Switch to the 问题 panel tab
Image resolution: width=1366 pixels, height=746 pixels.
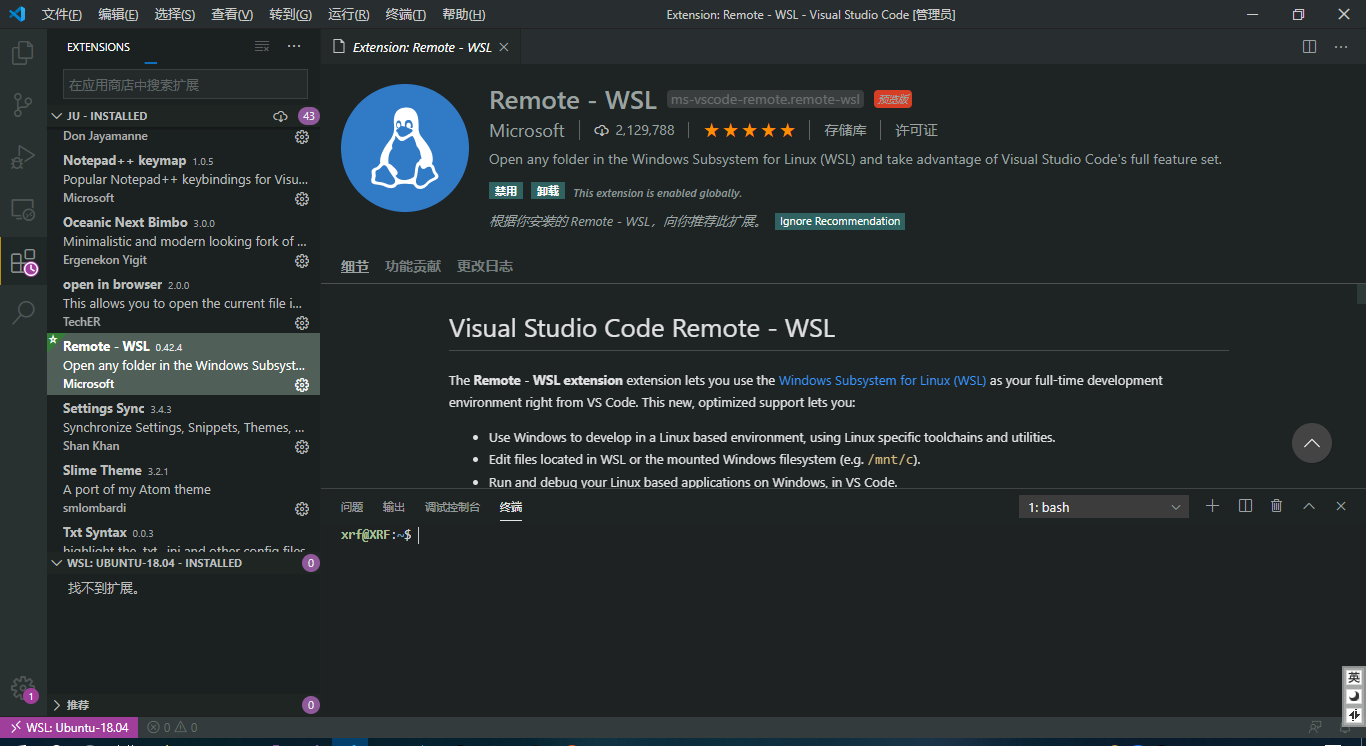tap(352, 507)
